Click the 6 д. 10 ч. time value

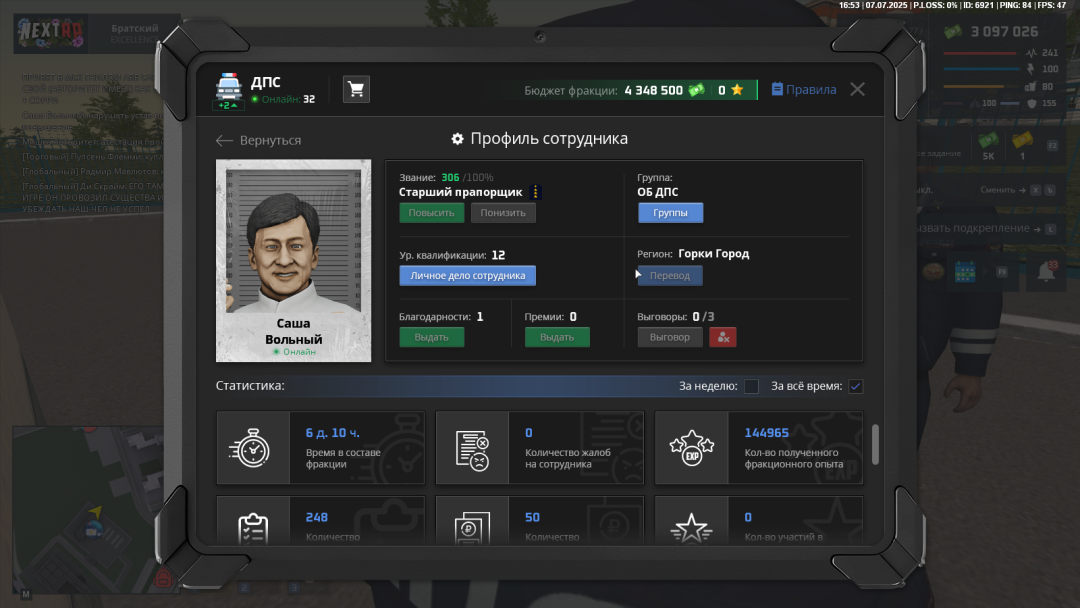click(333, 433)
